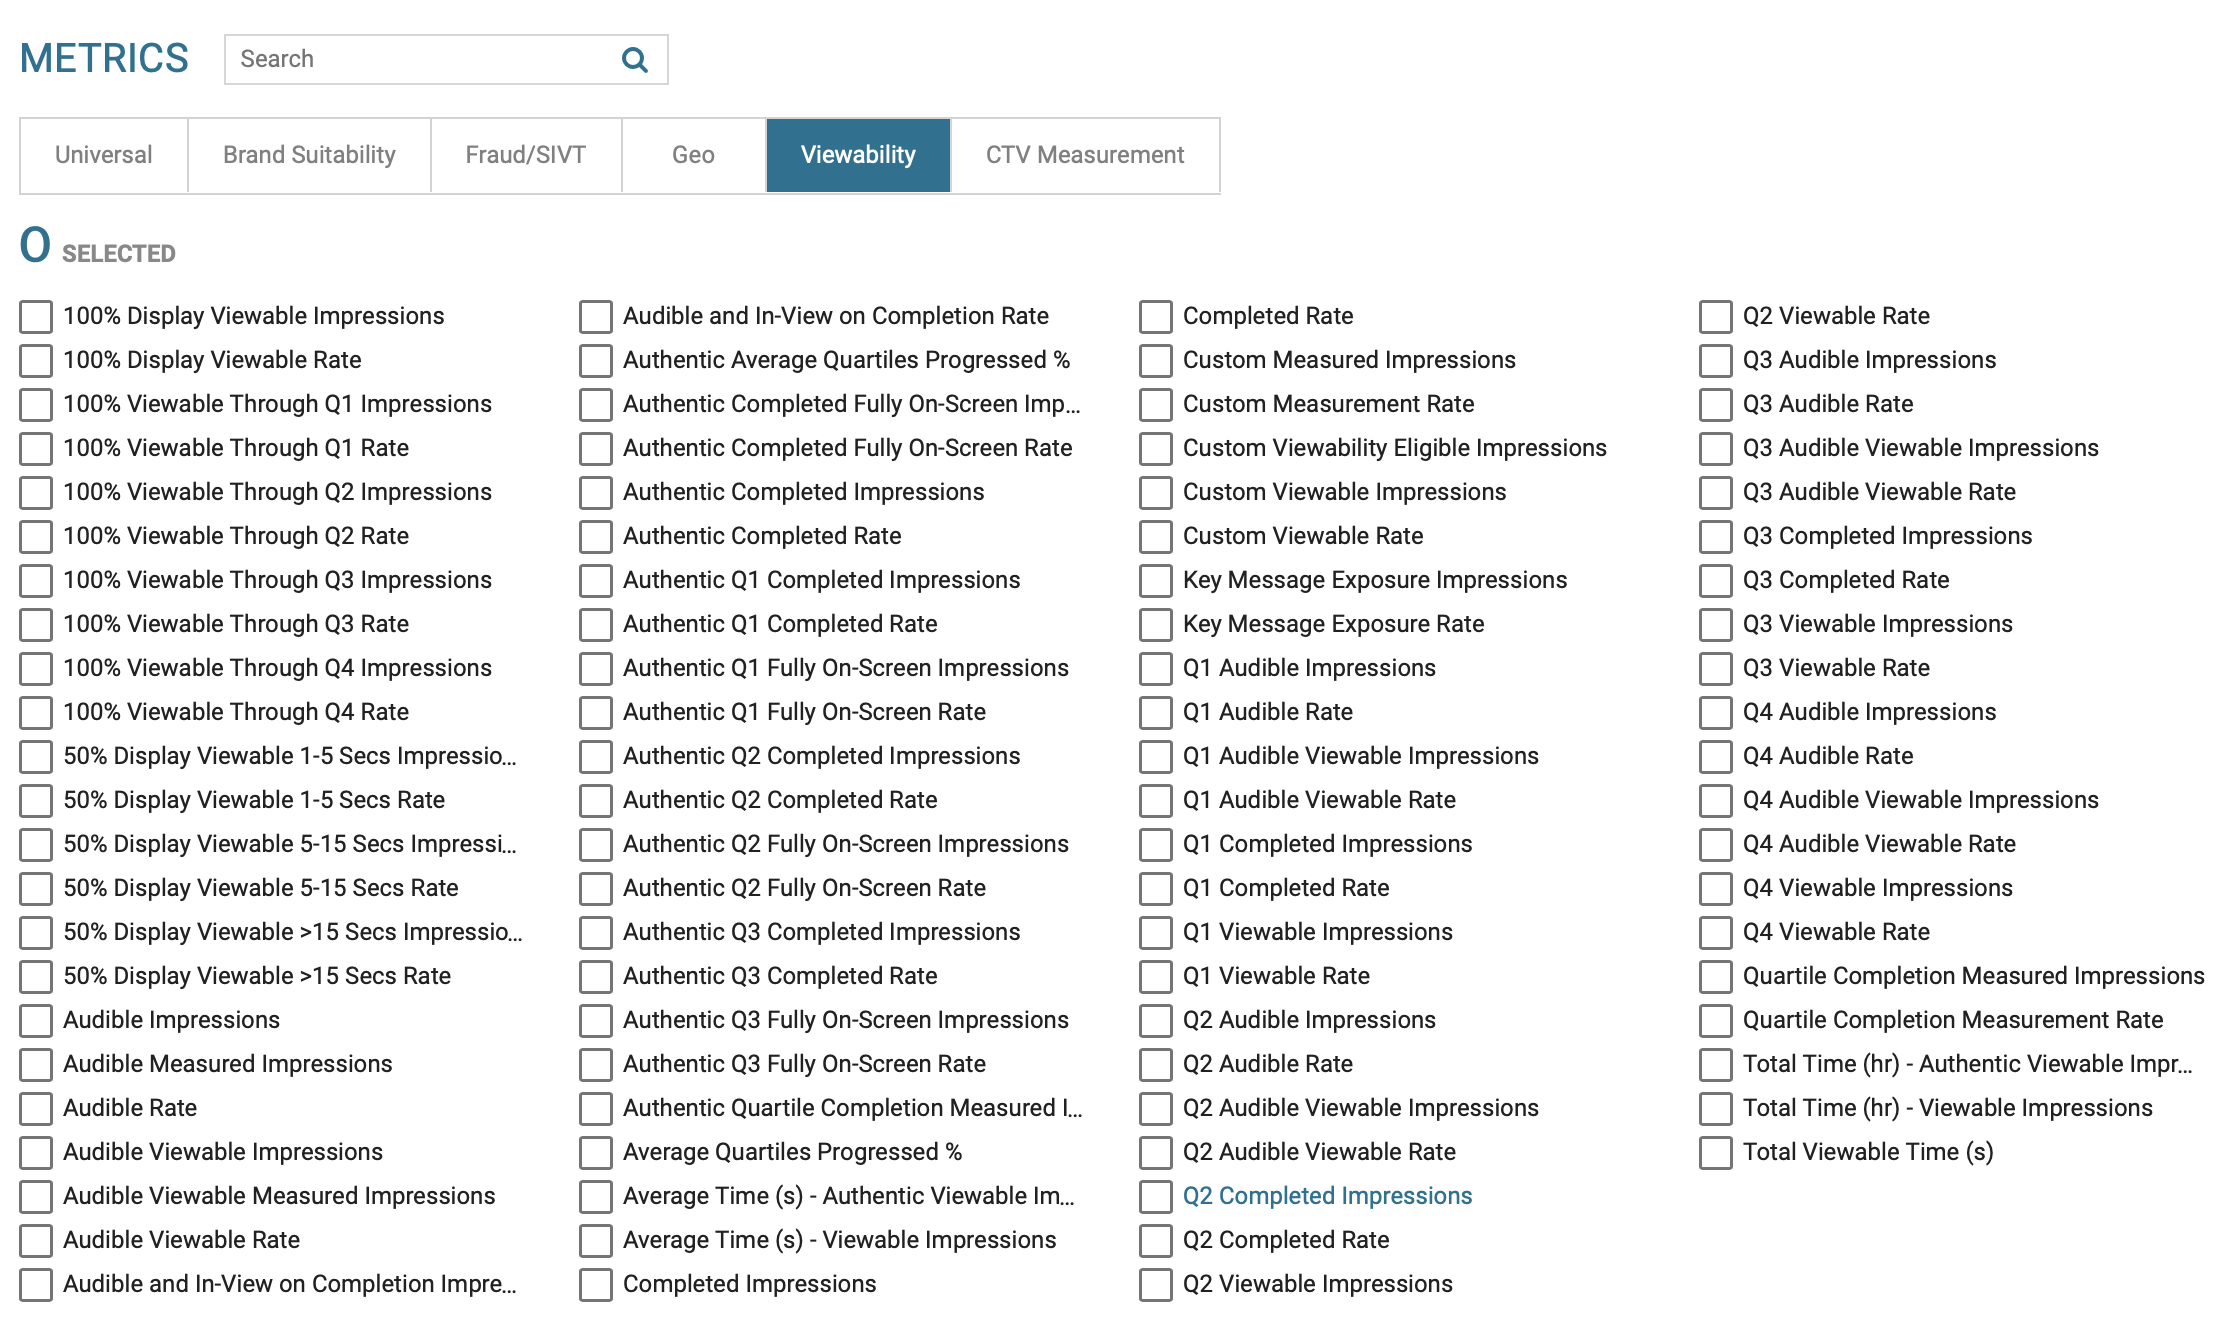Enable Audible Rate checkbox
2214x1318 pixels.
(x=36, y=1109)
